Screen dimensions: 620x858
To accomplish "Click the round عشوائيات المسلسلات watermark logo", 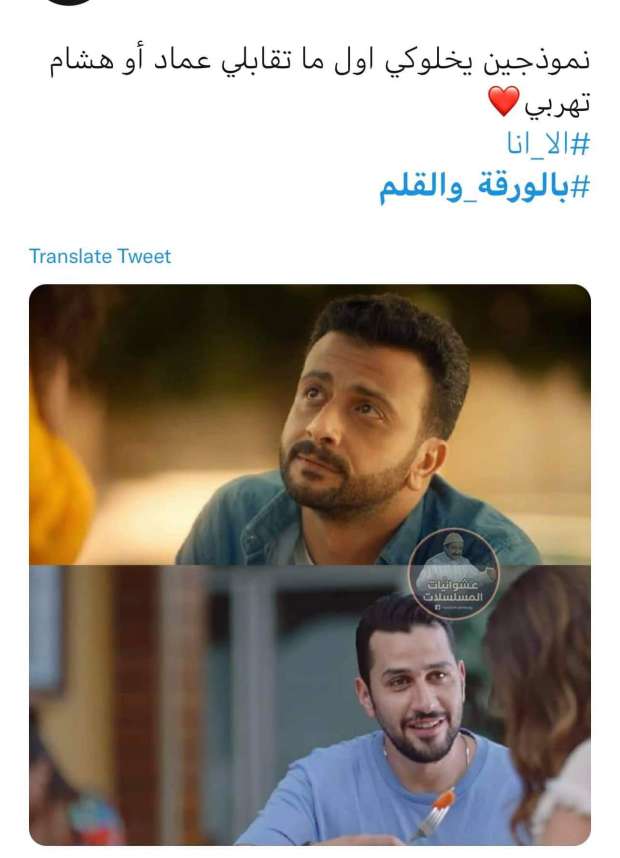I will point(454,574).
